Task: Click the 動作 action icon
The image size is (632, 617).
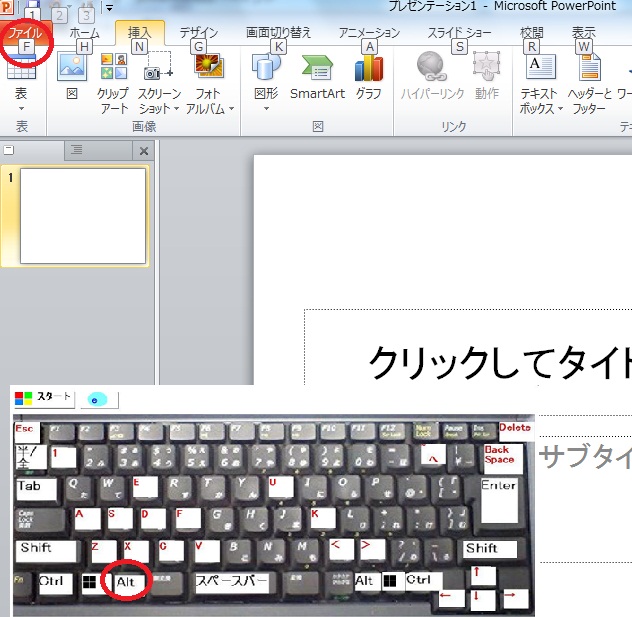Action: 486,66
